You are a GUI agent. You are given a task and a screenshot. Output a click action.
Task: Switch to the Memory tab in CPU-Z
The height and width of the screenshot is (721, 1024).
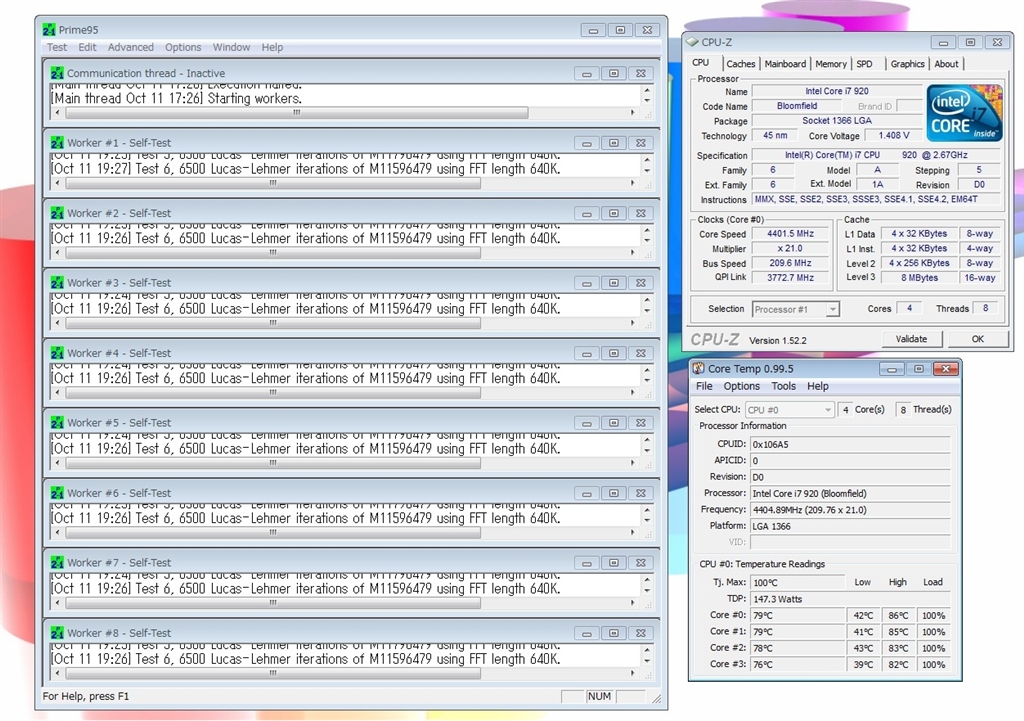[x=831, y=64]
